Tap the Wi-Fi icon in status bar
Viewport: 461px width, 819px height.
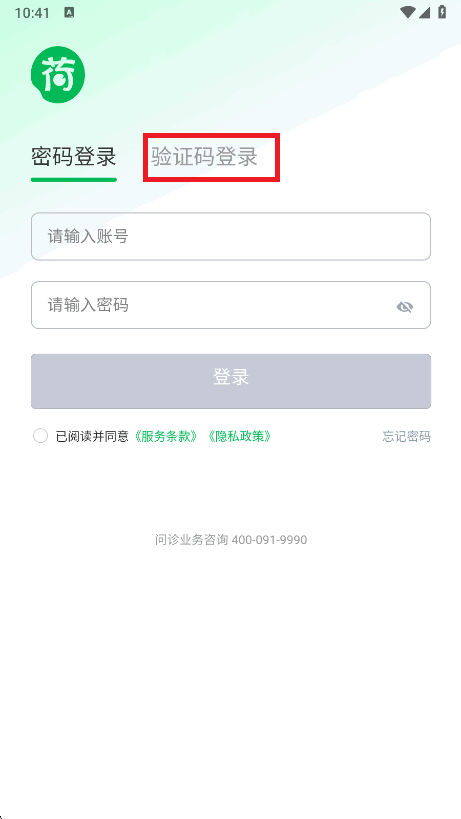(407, 13)
